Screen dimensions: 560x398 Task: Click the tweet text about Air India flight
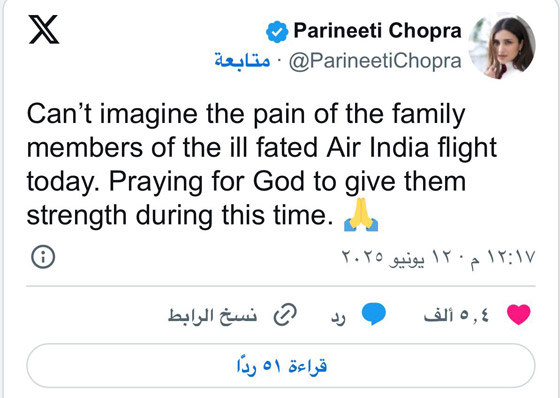click(x=262, y=164)
